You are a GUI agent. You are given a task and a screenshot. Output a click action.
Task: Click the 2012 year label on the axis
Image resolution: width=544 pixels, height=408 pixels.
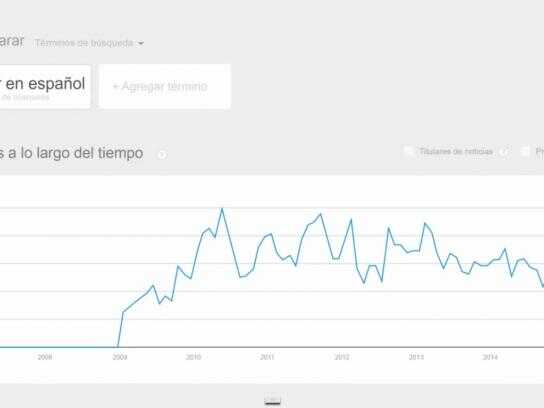pos(342,357)
